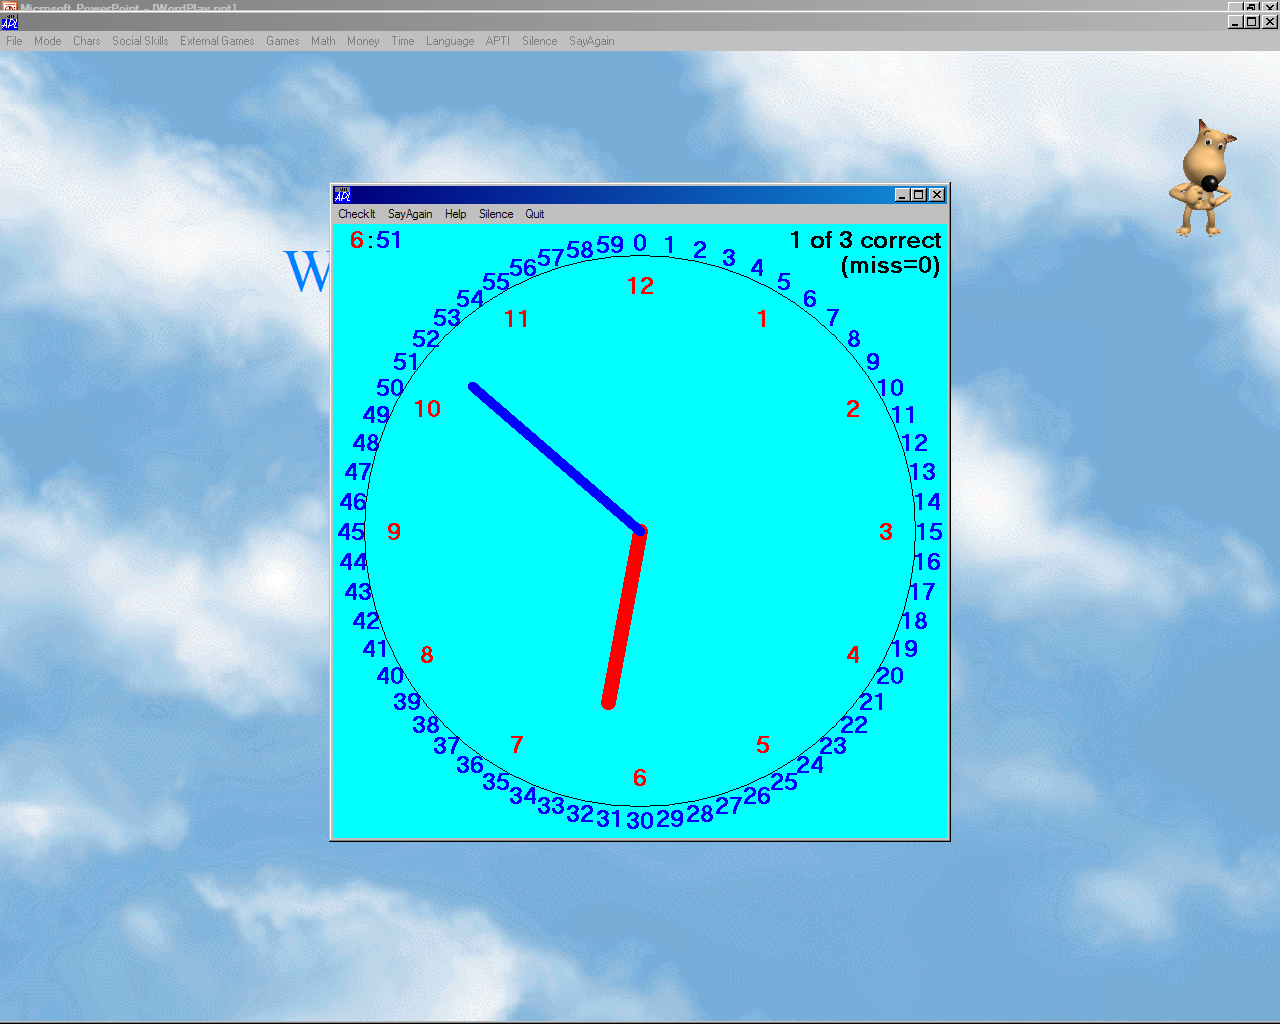Image resolution: width=1280 pixels, height=1024 pixels.
Task: Open the Social Skills menu
Action: coord(140,41)
